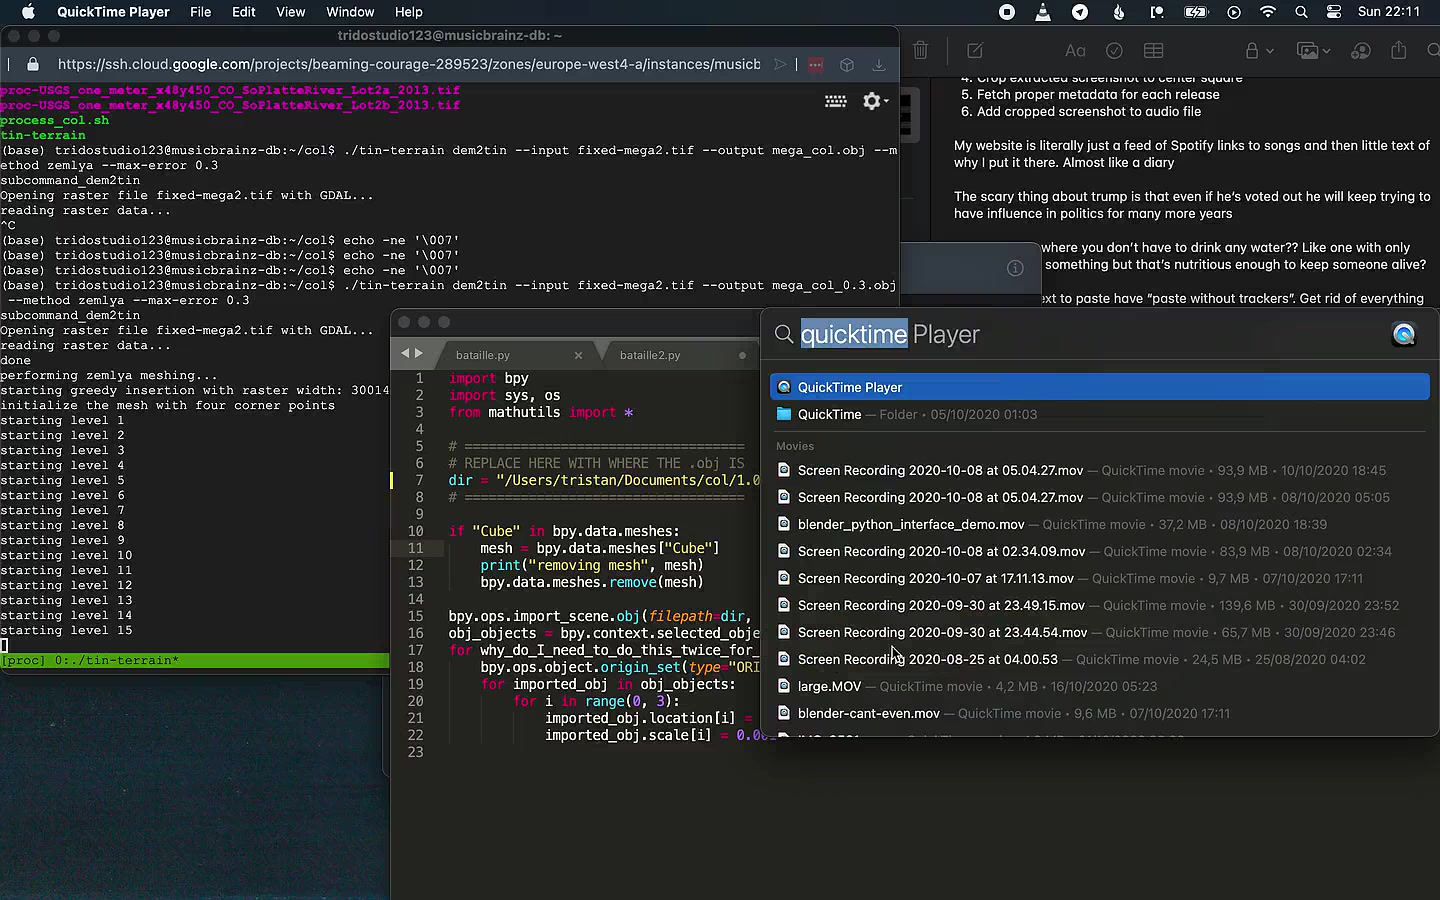Viewport: 1440px width, 900px height.
Task: Close the bataille.py tab
Action: point(578,355)
